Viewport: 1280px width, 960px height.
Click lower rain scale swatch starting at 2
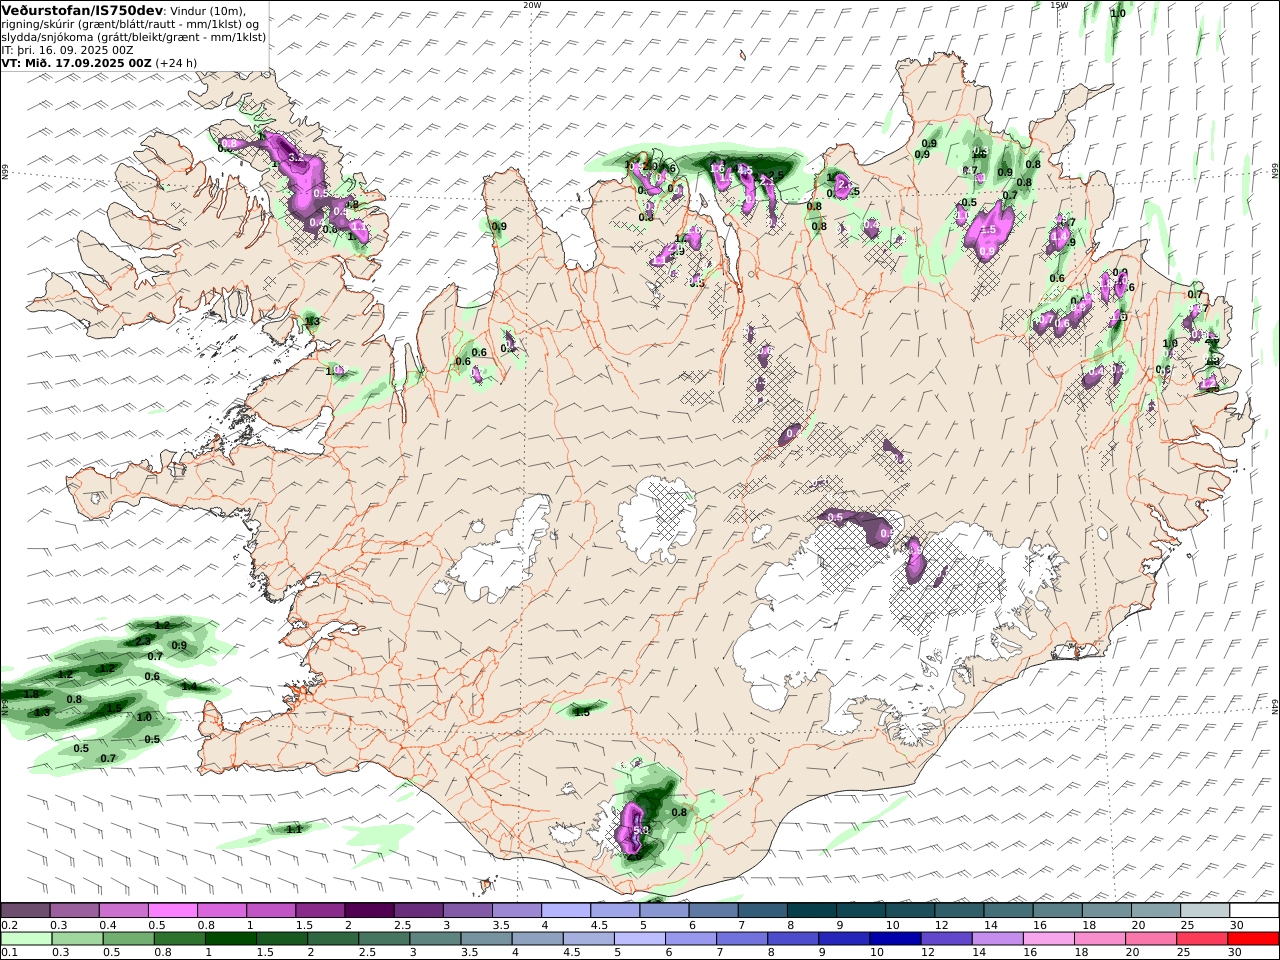(x=333, y=939)
